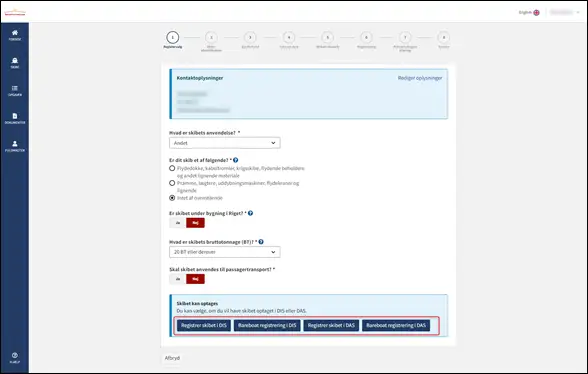
Task: Click 'Rediger oplysninger' link
Action: tap(420, 78)
